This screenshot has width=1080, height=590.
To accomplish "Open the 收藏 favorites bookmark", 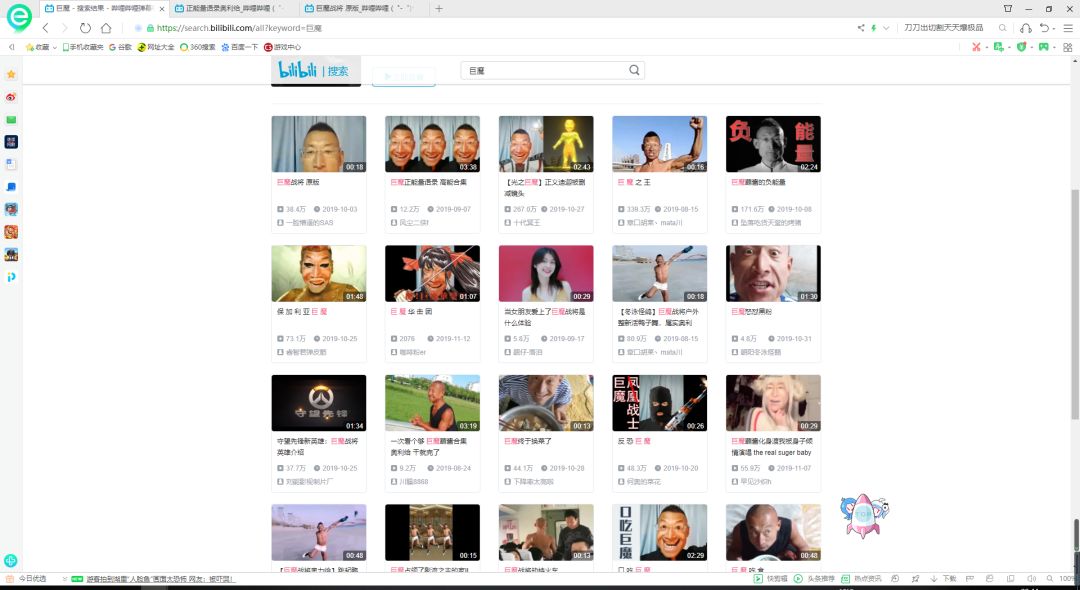I will (38, 47).
